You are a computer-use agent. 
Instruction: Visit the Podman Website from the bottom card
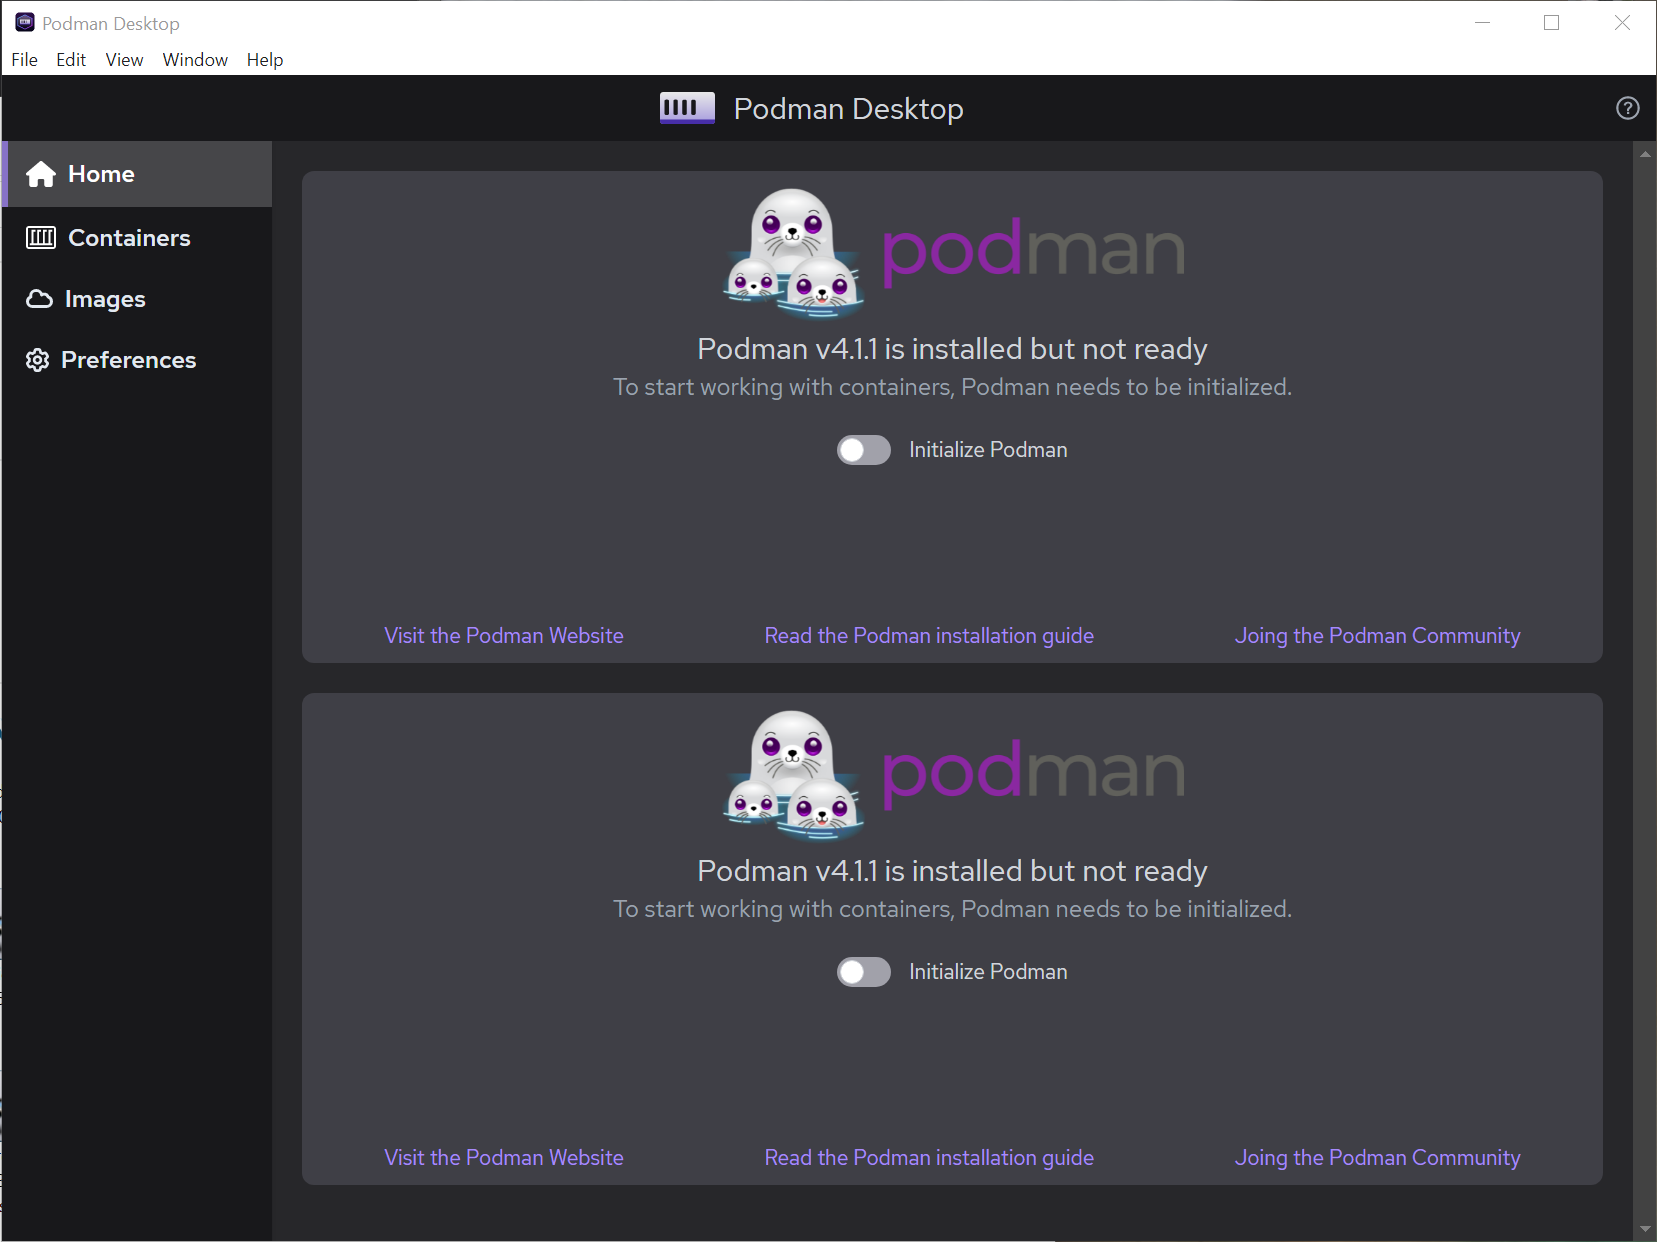click(x=503, y=1157)
